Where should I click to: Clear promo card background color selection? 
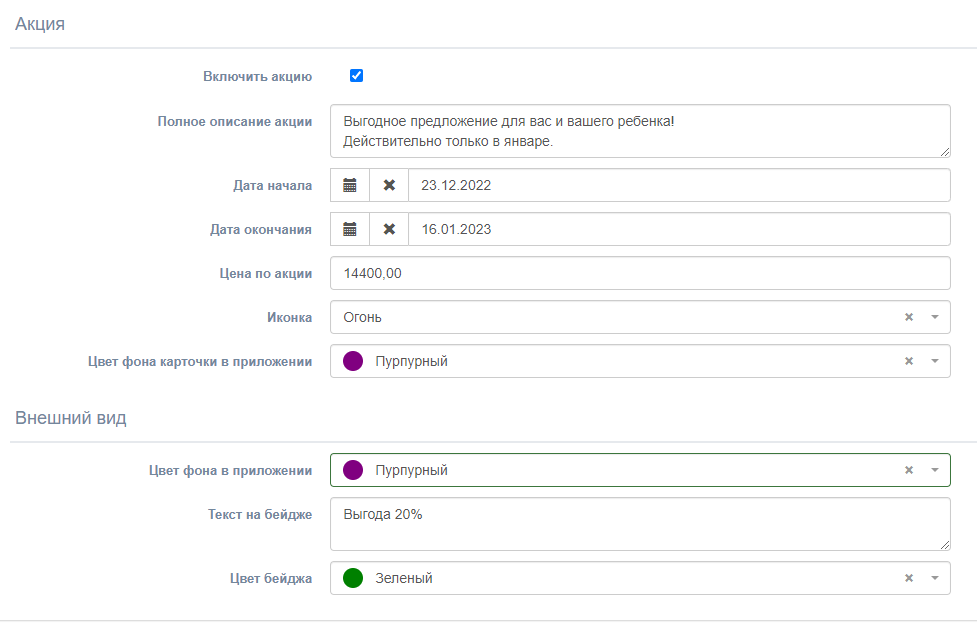(909, 361)
